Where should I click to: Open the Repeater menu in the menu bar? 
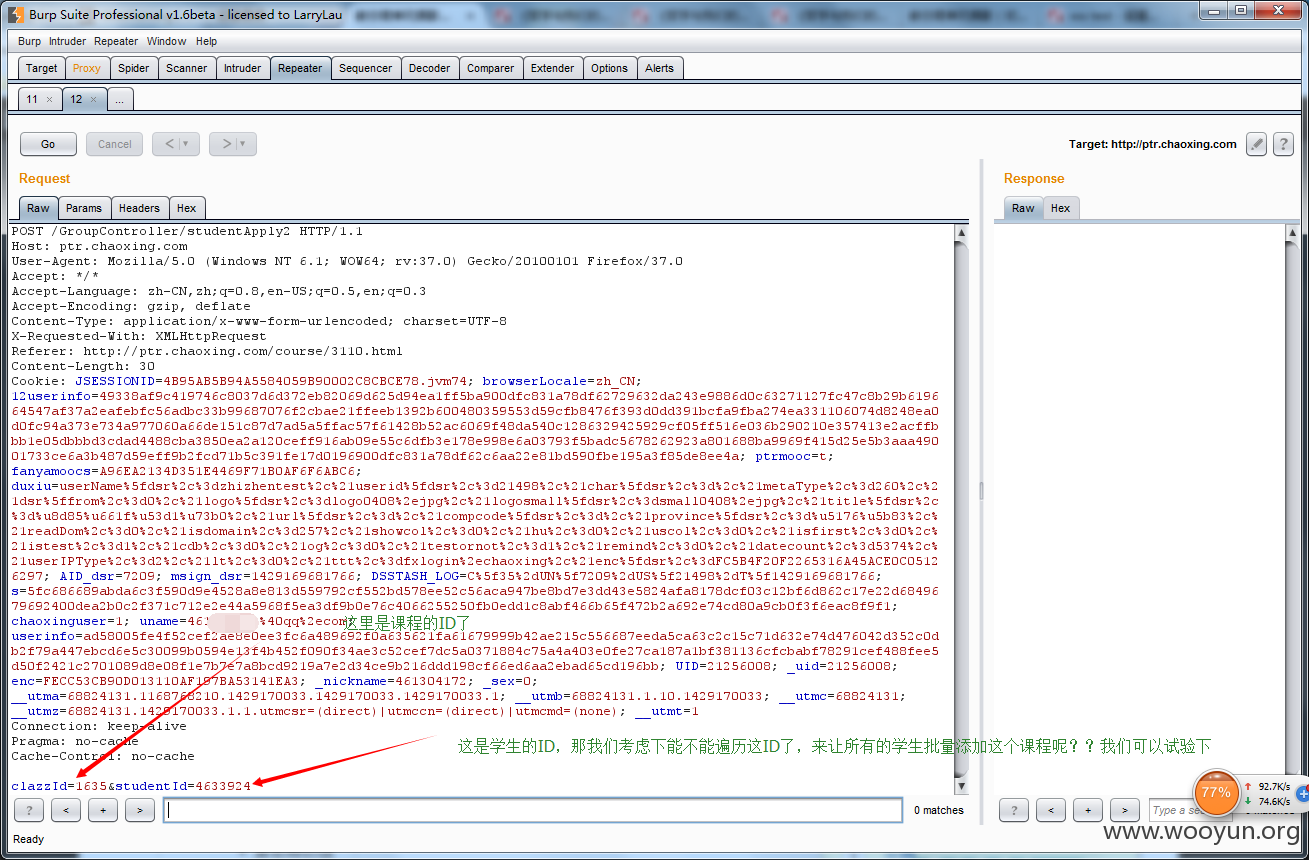(116, 41)
